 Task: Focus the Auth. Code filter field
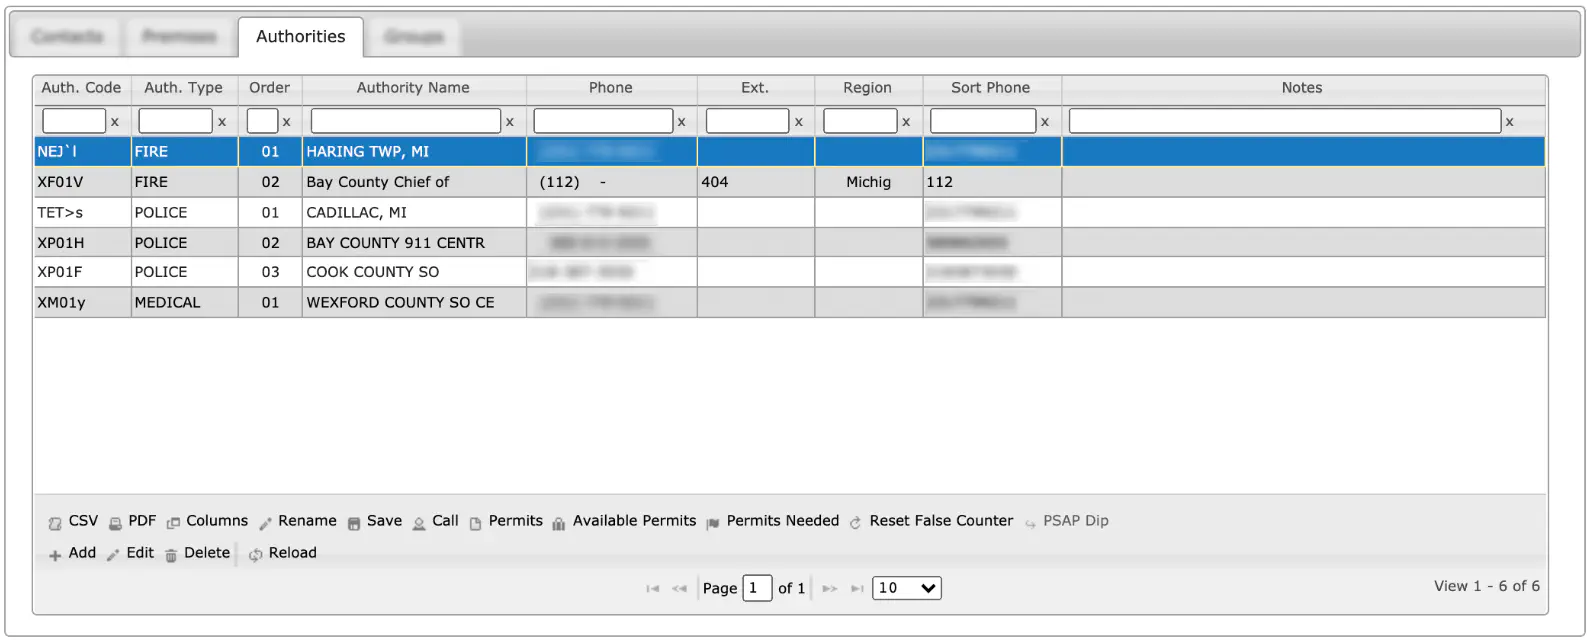click(74, 121)
